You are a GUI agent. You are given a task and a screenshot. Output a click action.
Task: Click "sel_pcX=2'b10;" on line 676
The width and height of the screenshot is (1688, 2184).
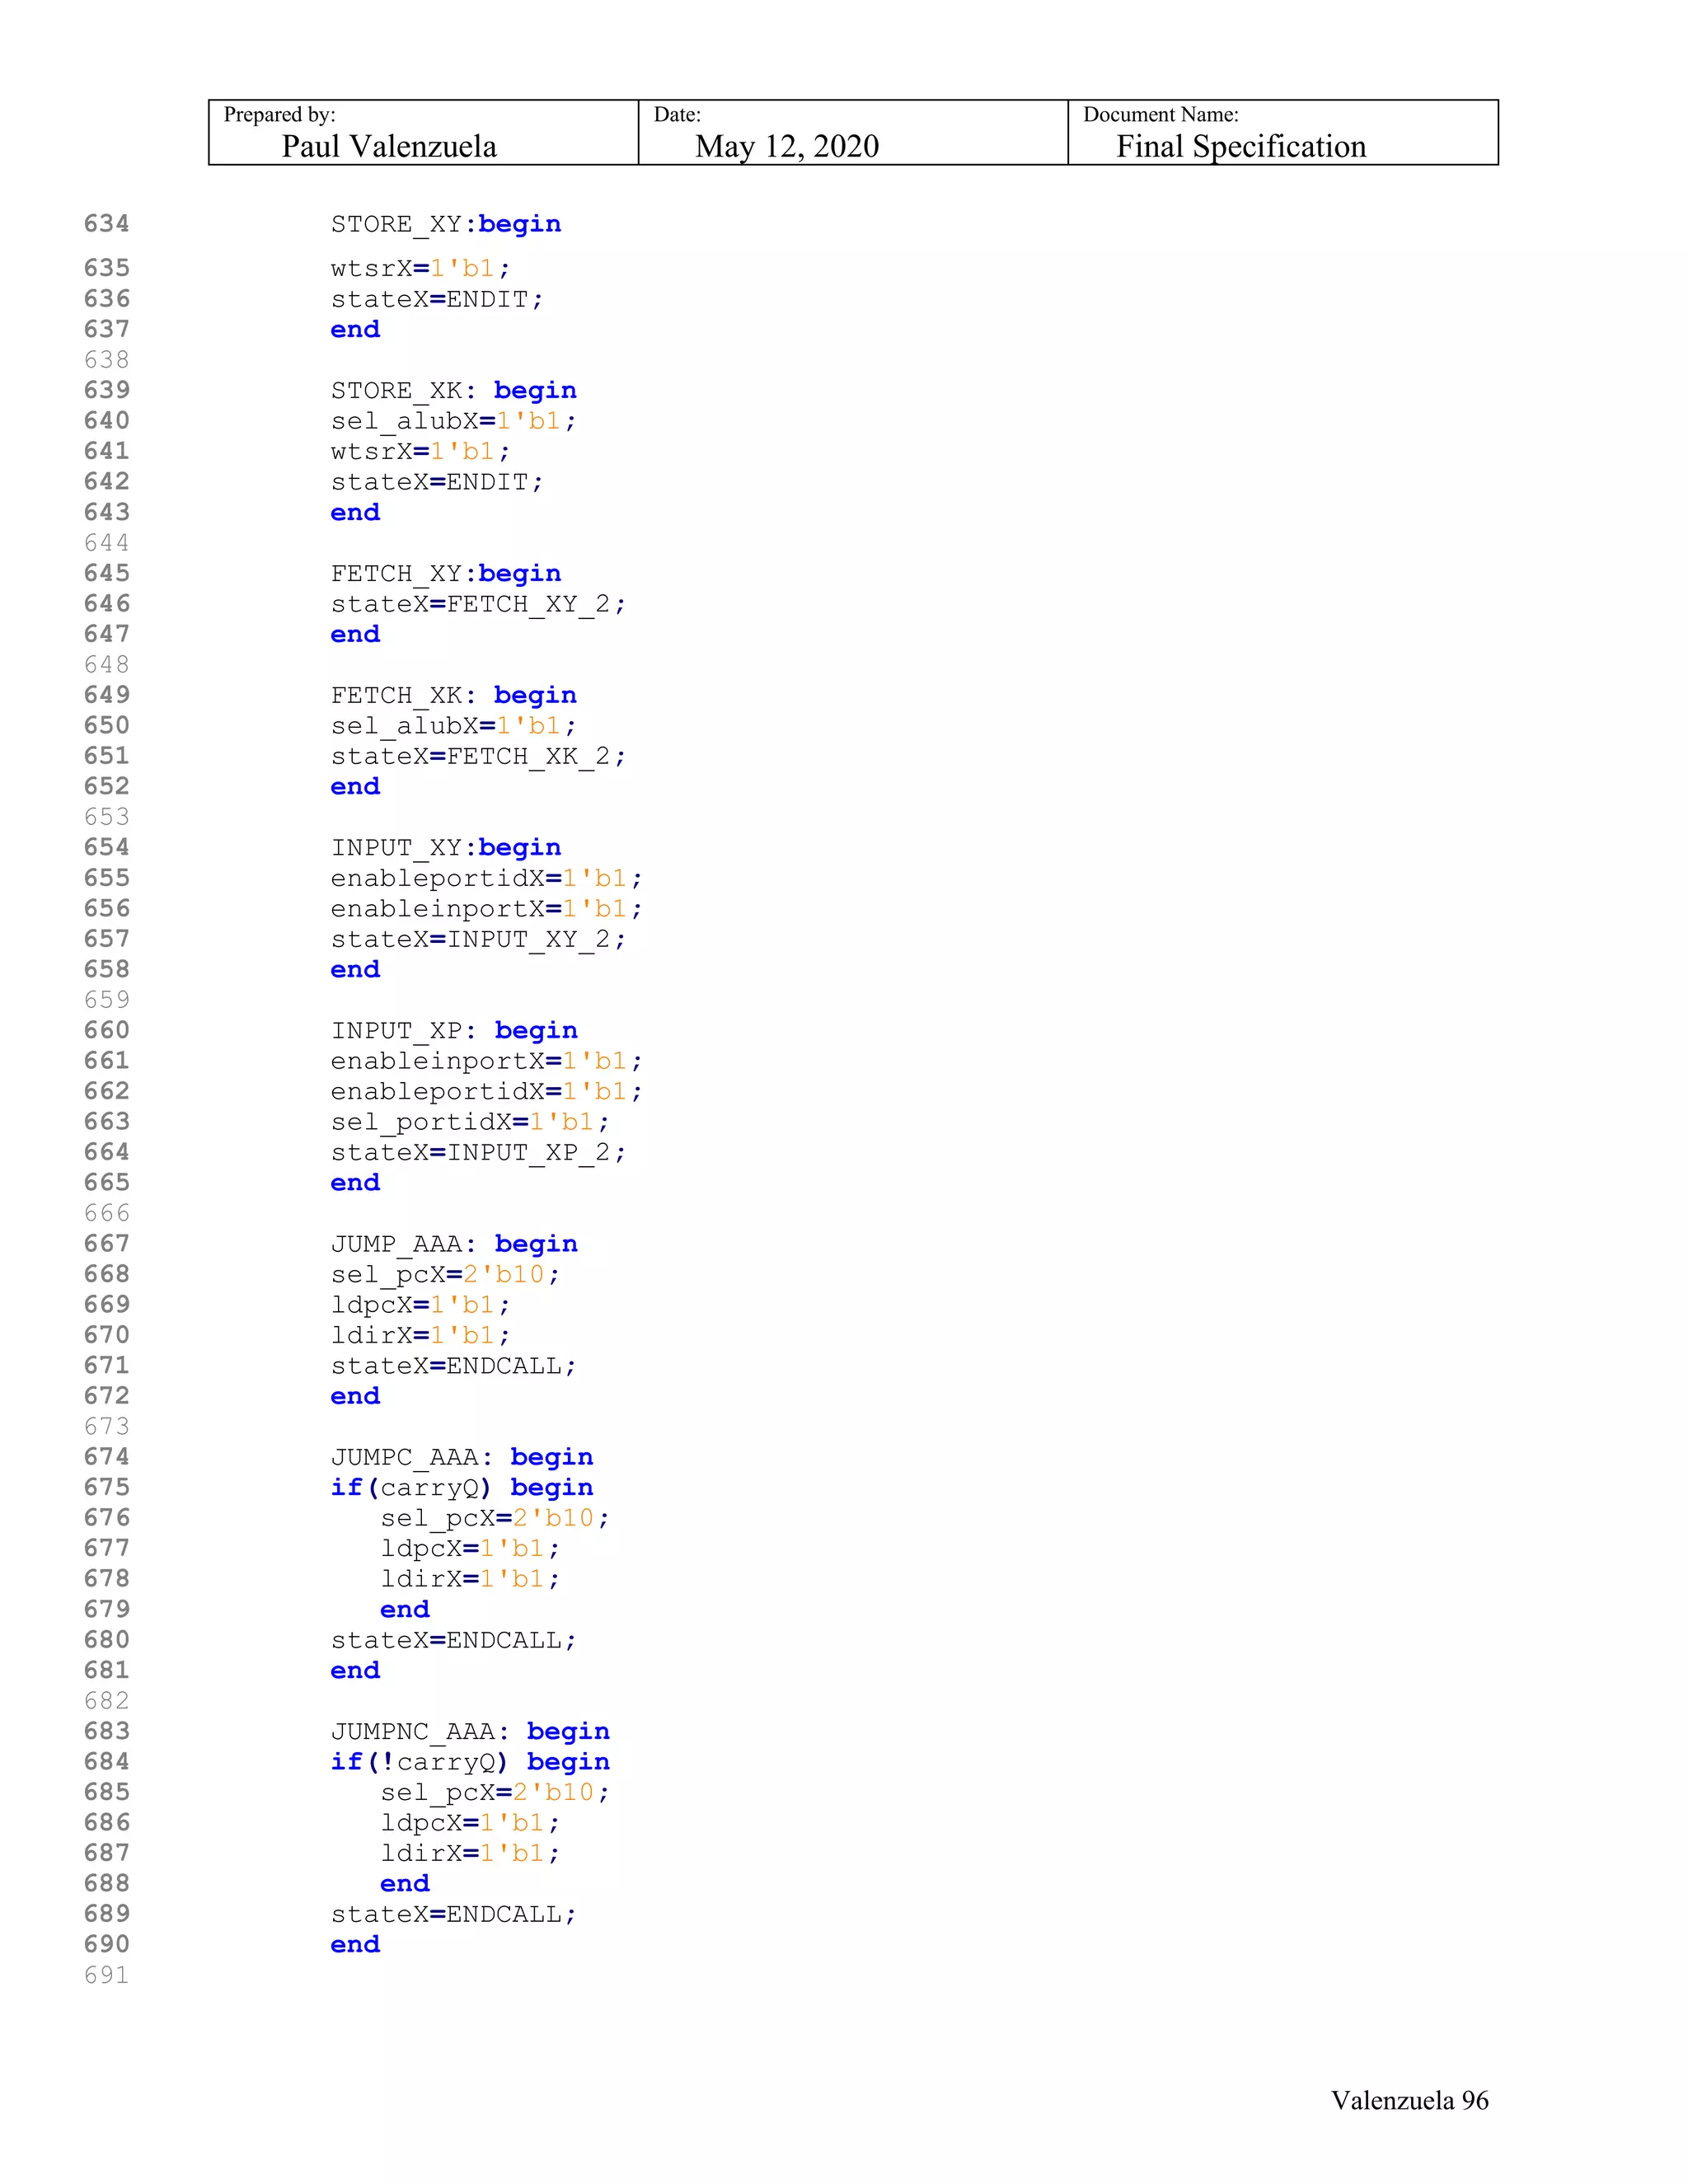coord(495,1518)
